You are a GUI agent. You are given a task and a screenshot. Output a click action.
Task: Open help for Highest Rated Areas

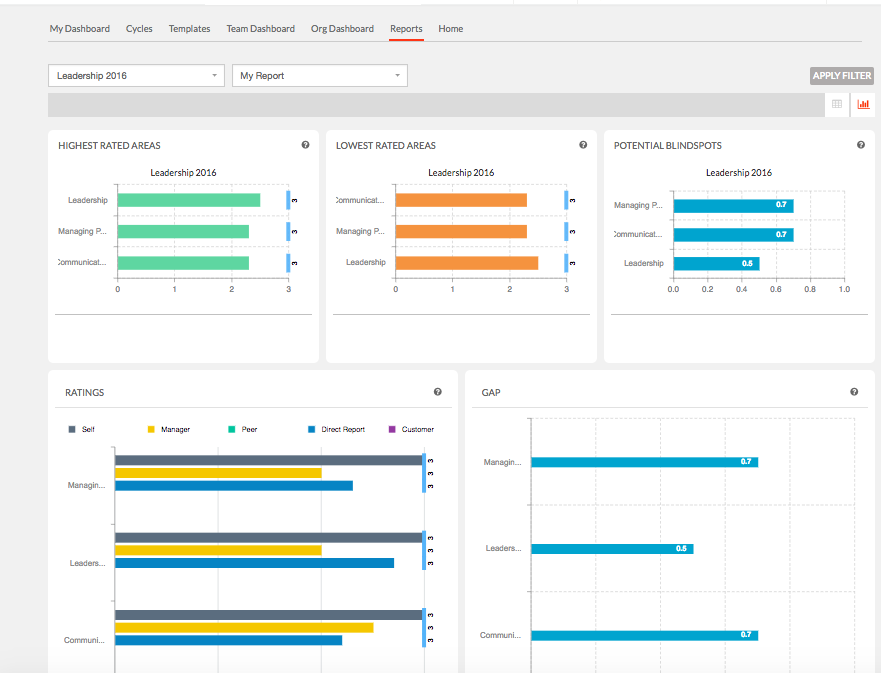tap(305, 145)
